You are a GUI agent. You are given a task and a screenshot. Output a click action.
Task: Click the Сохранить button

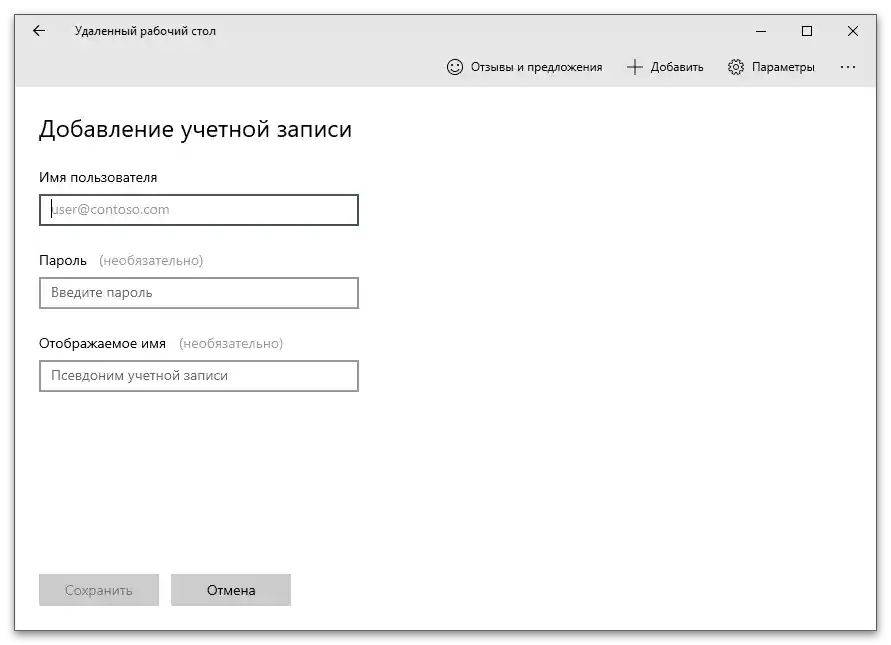99,590
